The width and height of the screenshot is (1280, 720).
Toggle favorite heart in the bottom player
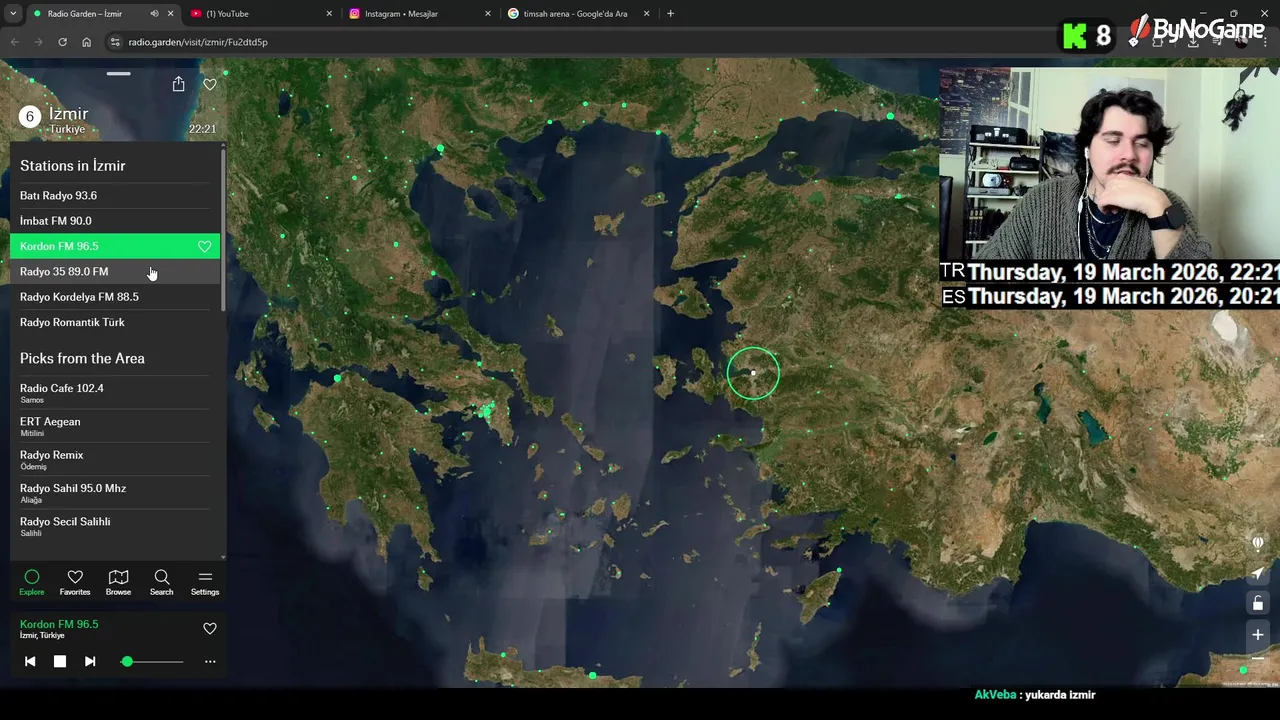click(x=210, y=629)
